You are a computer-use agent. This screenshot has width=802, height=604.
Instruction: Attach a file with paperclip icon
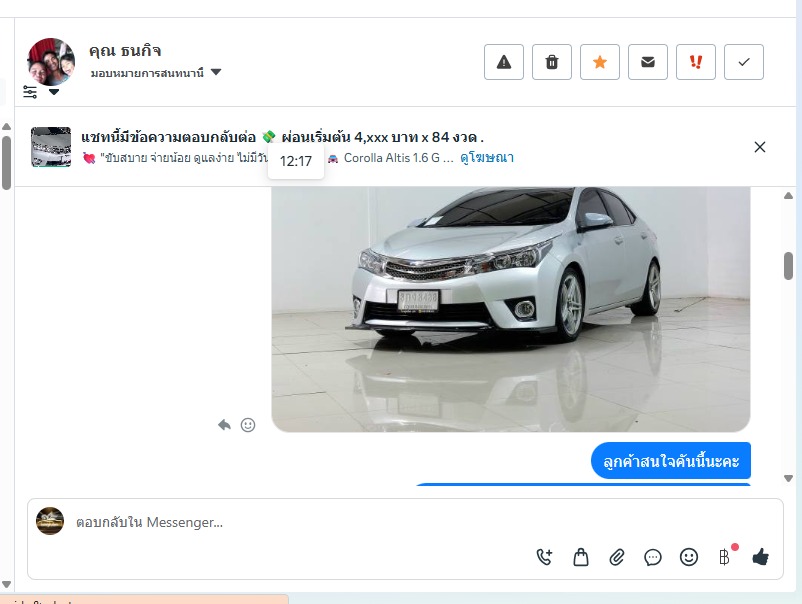pyautogui.click(x=617, y=556)
